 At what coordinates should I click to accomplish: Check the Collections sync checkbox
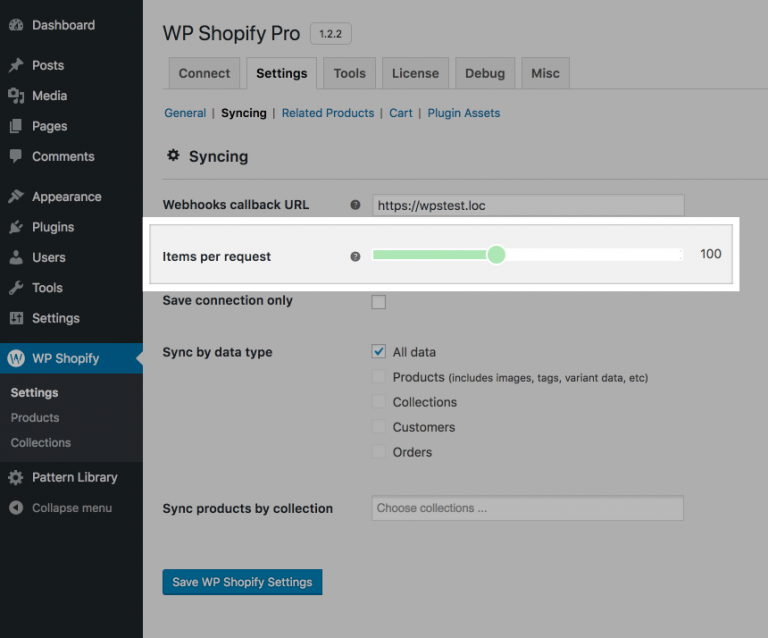tap(379, 402)
